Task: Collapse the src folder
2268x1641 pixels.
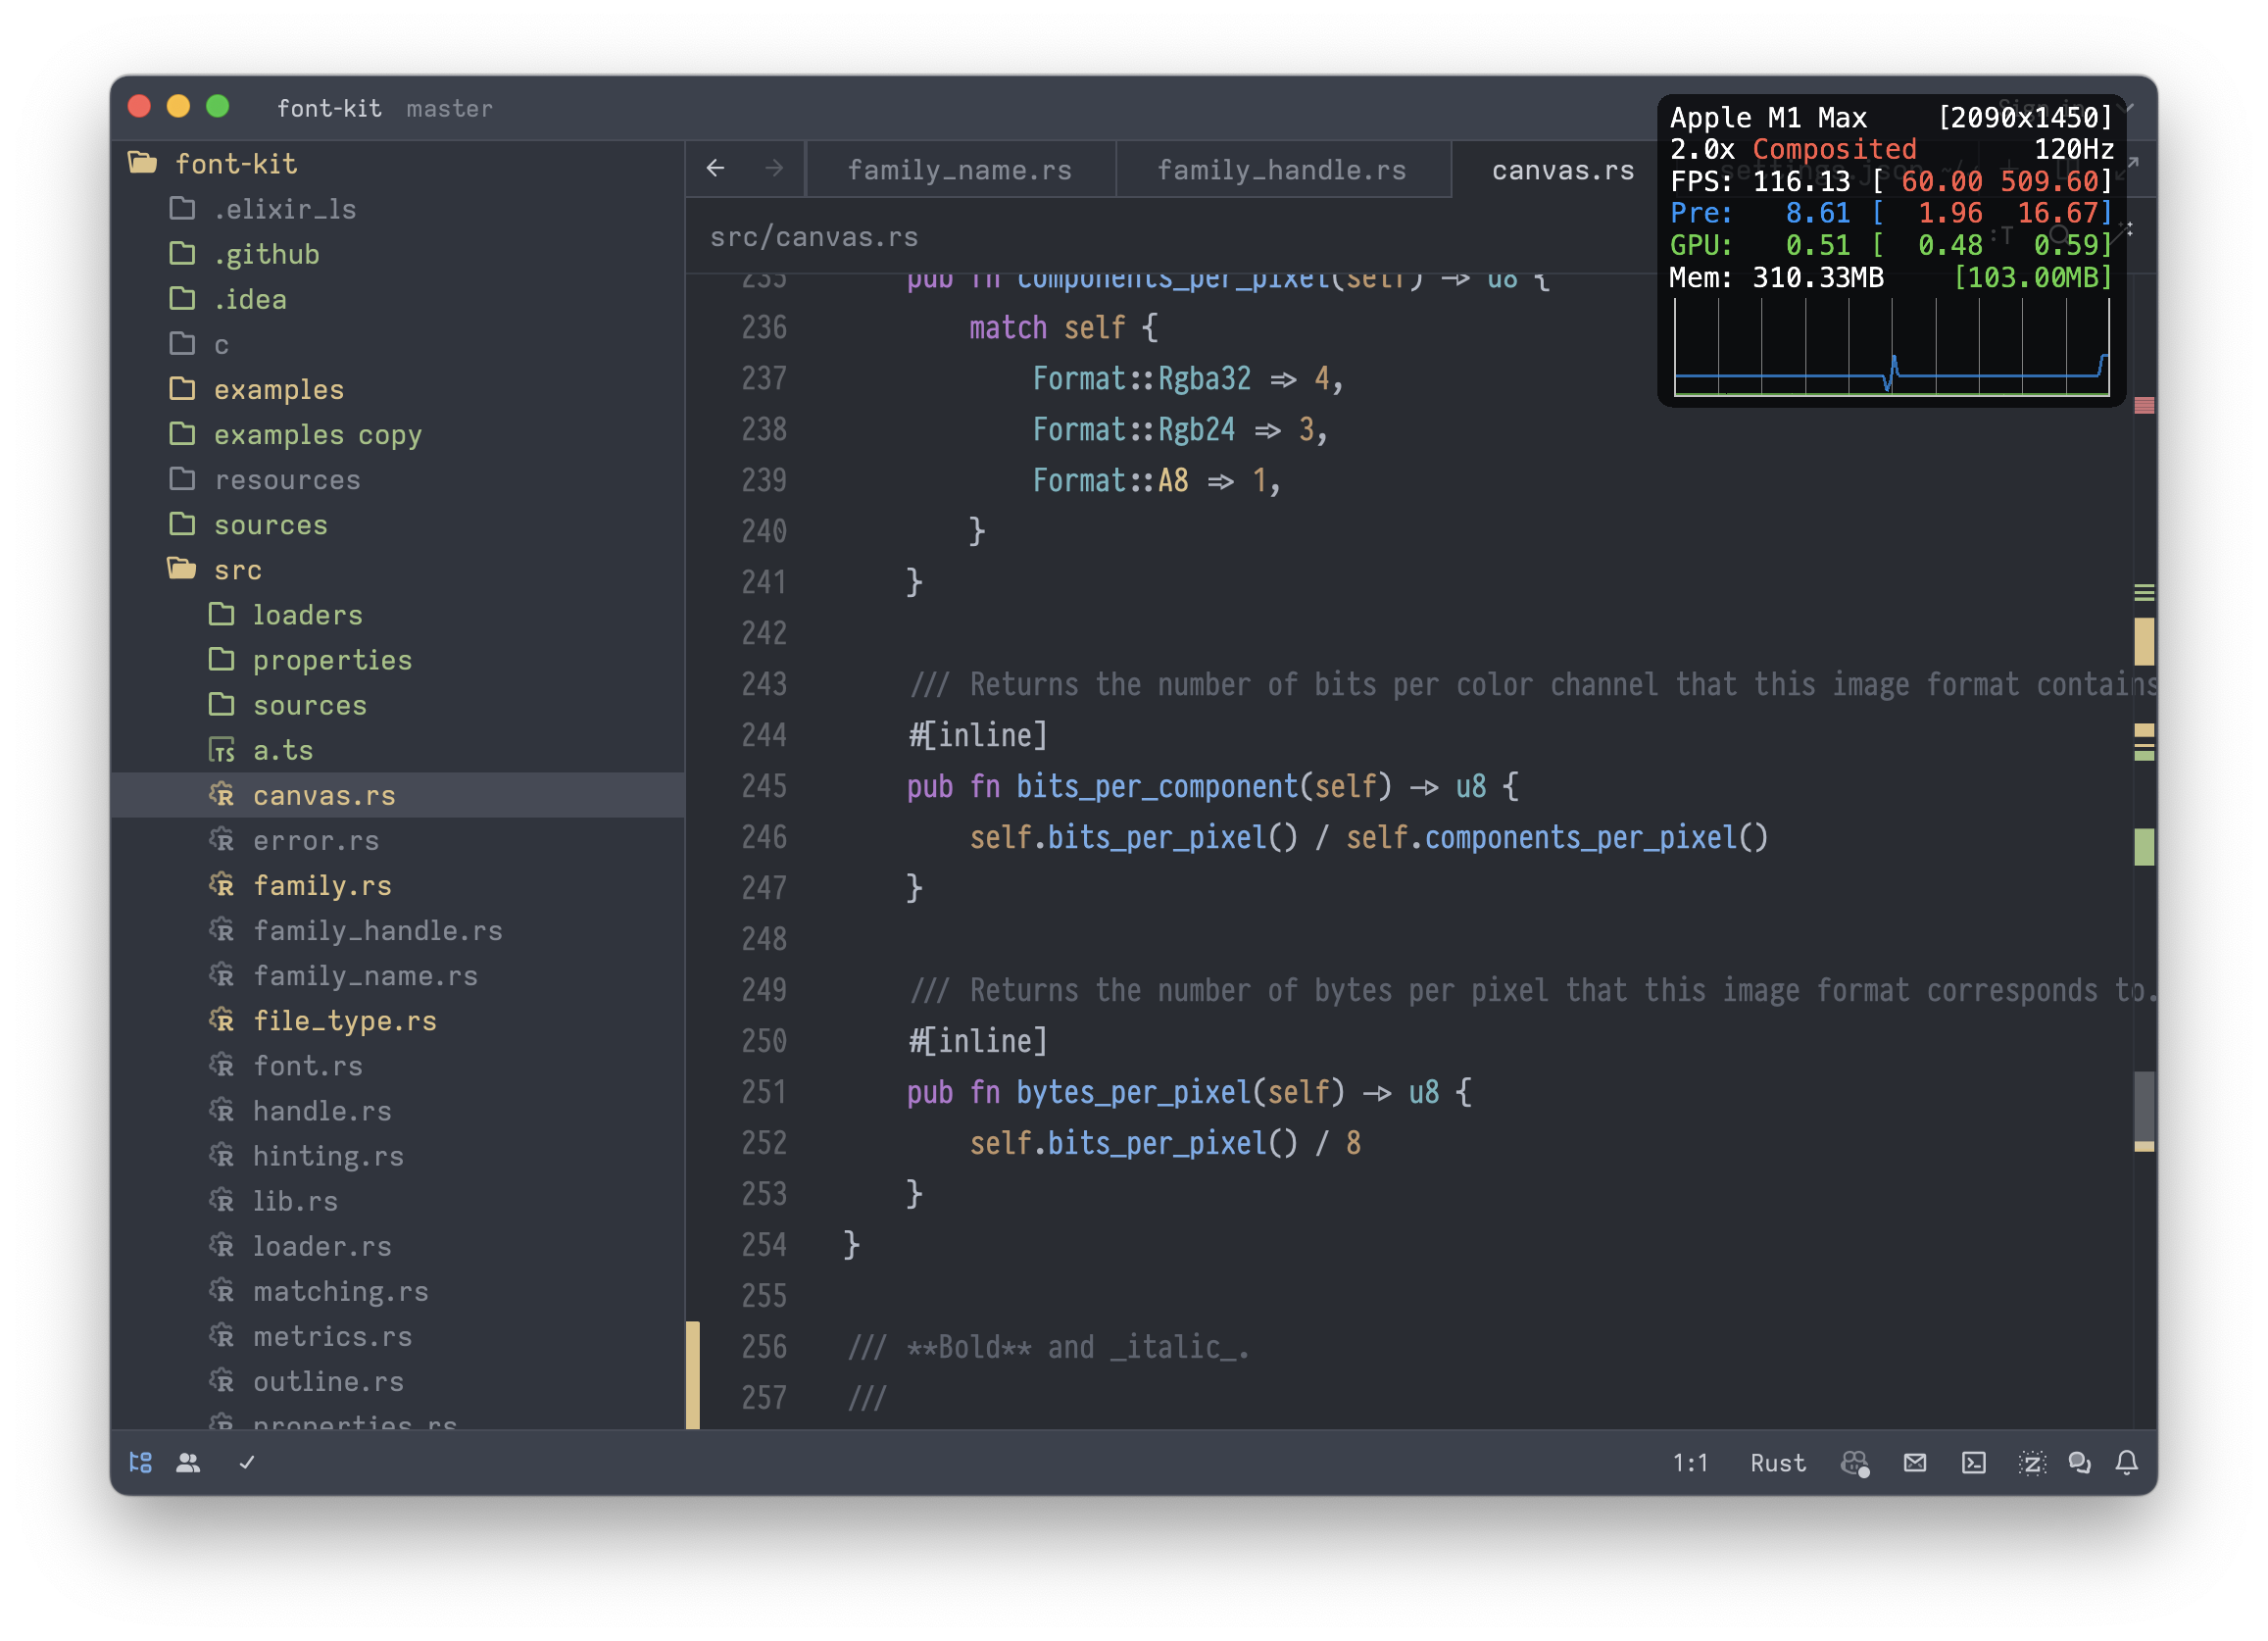Action: click(238, 569)
